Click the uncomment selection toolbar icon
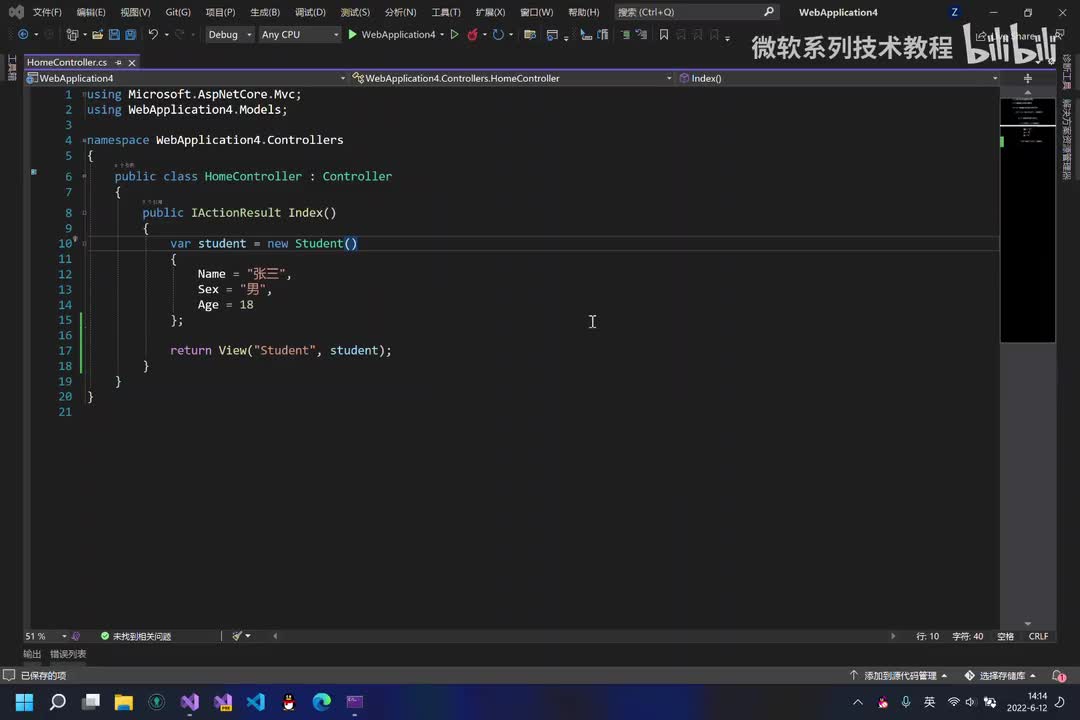 pyautogui.click(x=641, y=34)
